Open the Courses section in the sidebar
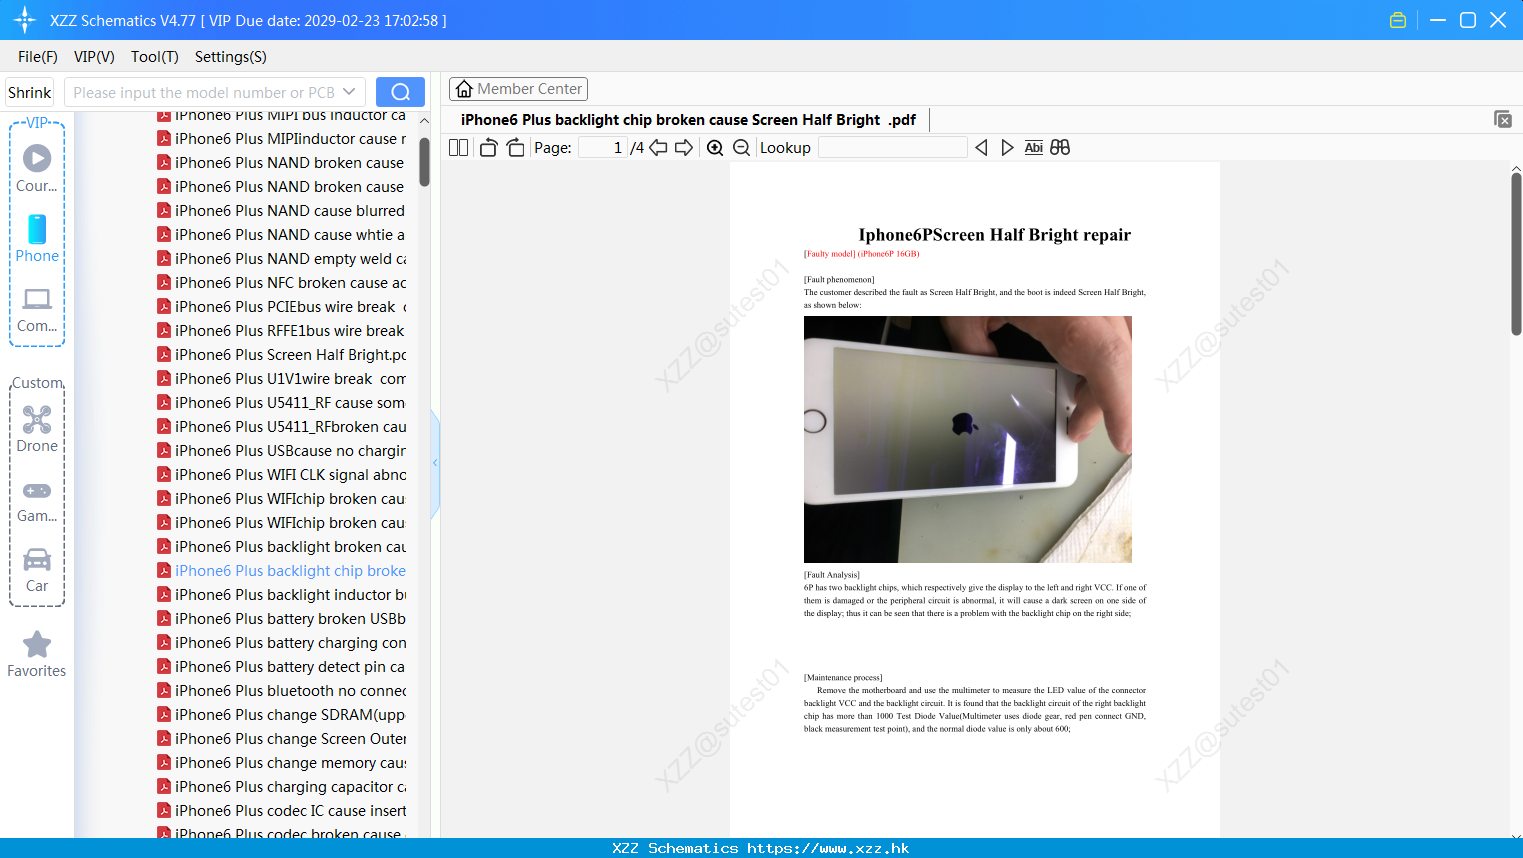The image size is (1523, 858). coord(37,168)
